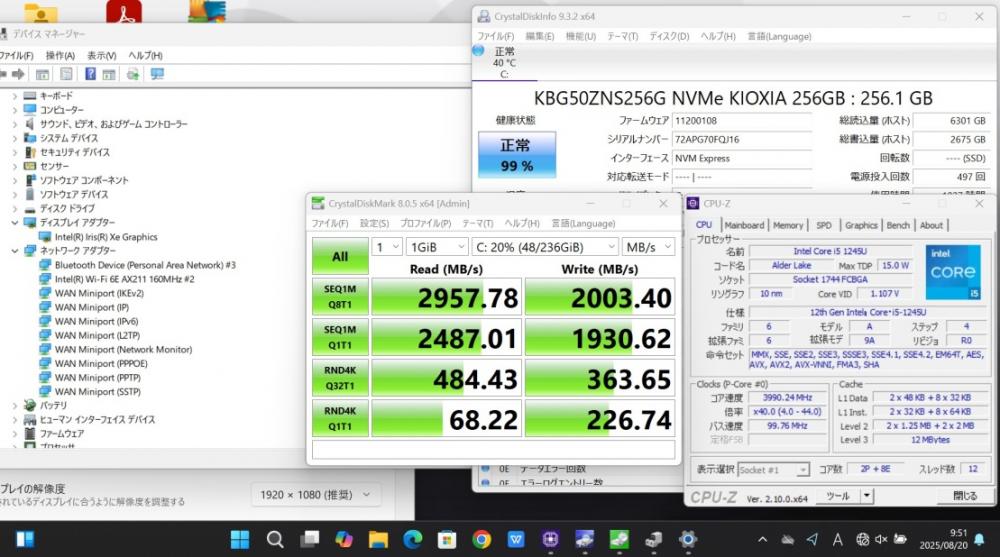Screen dimensions: 1000x557
Task: Open CrystalDiskMark test count dropdown showing 1
Action: pyautogui.click(x=387, y=247)
